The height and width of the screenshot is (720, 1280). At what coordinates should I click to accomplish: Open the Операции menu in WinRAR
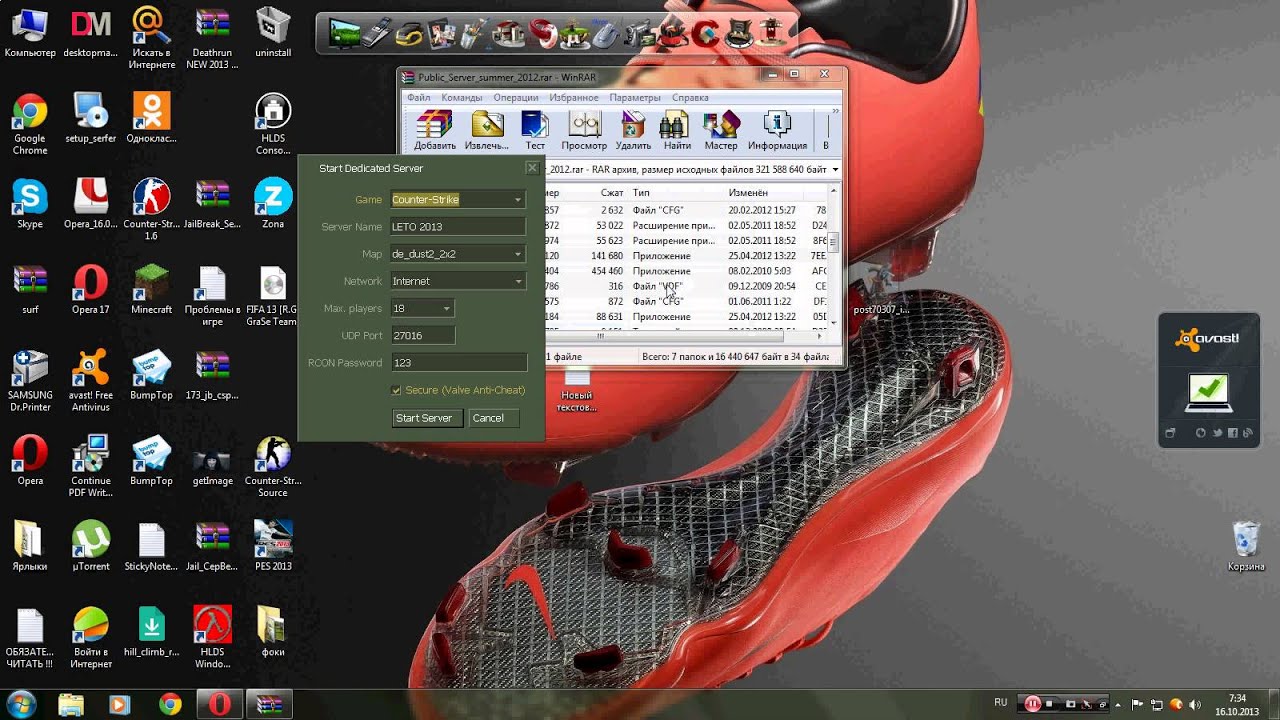point(515,97)
